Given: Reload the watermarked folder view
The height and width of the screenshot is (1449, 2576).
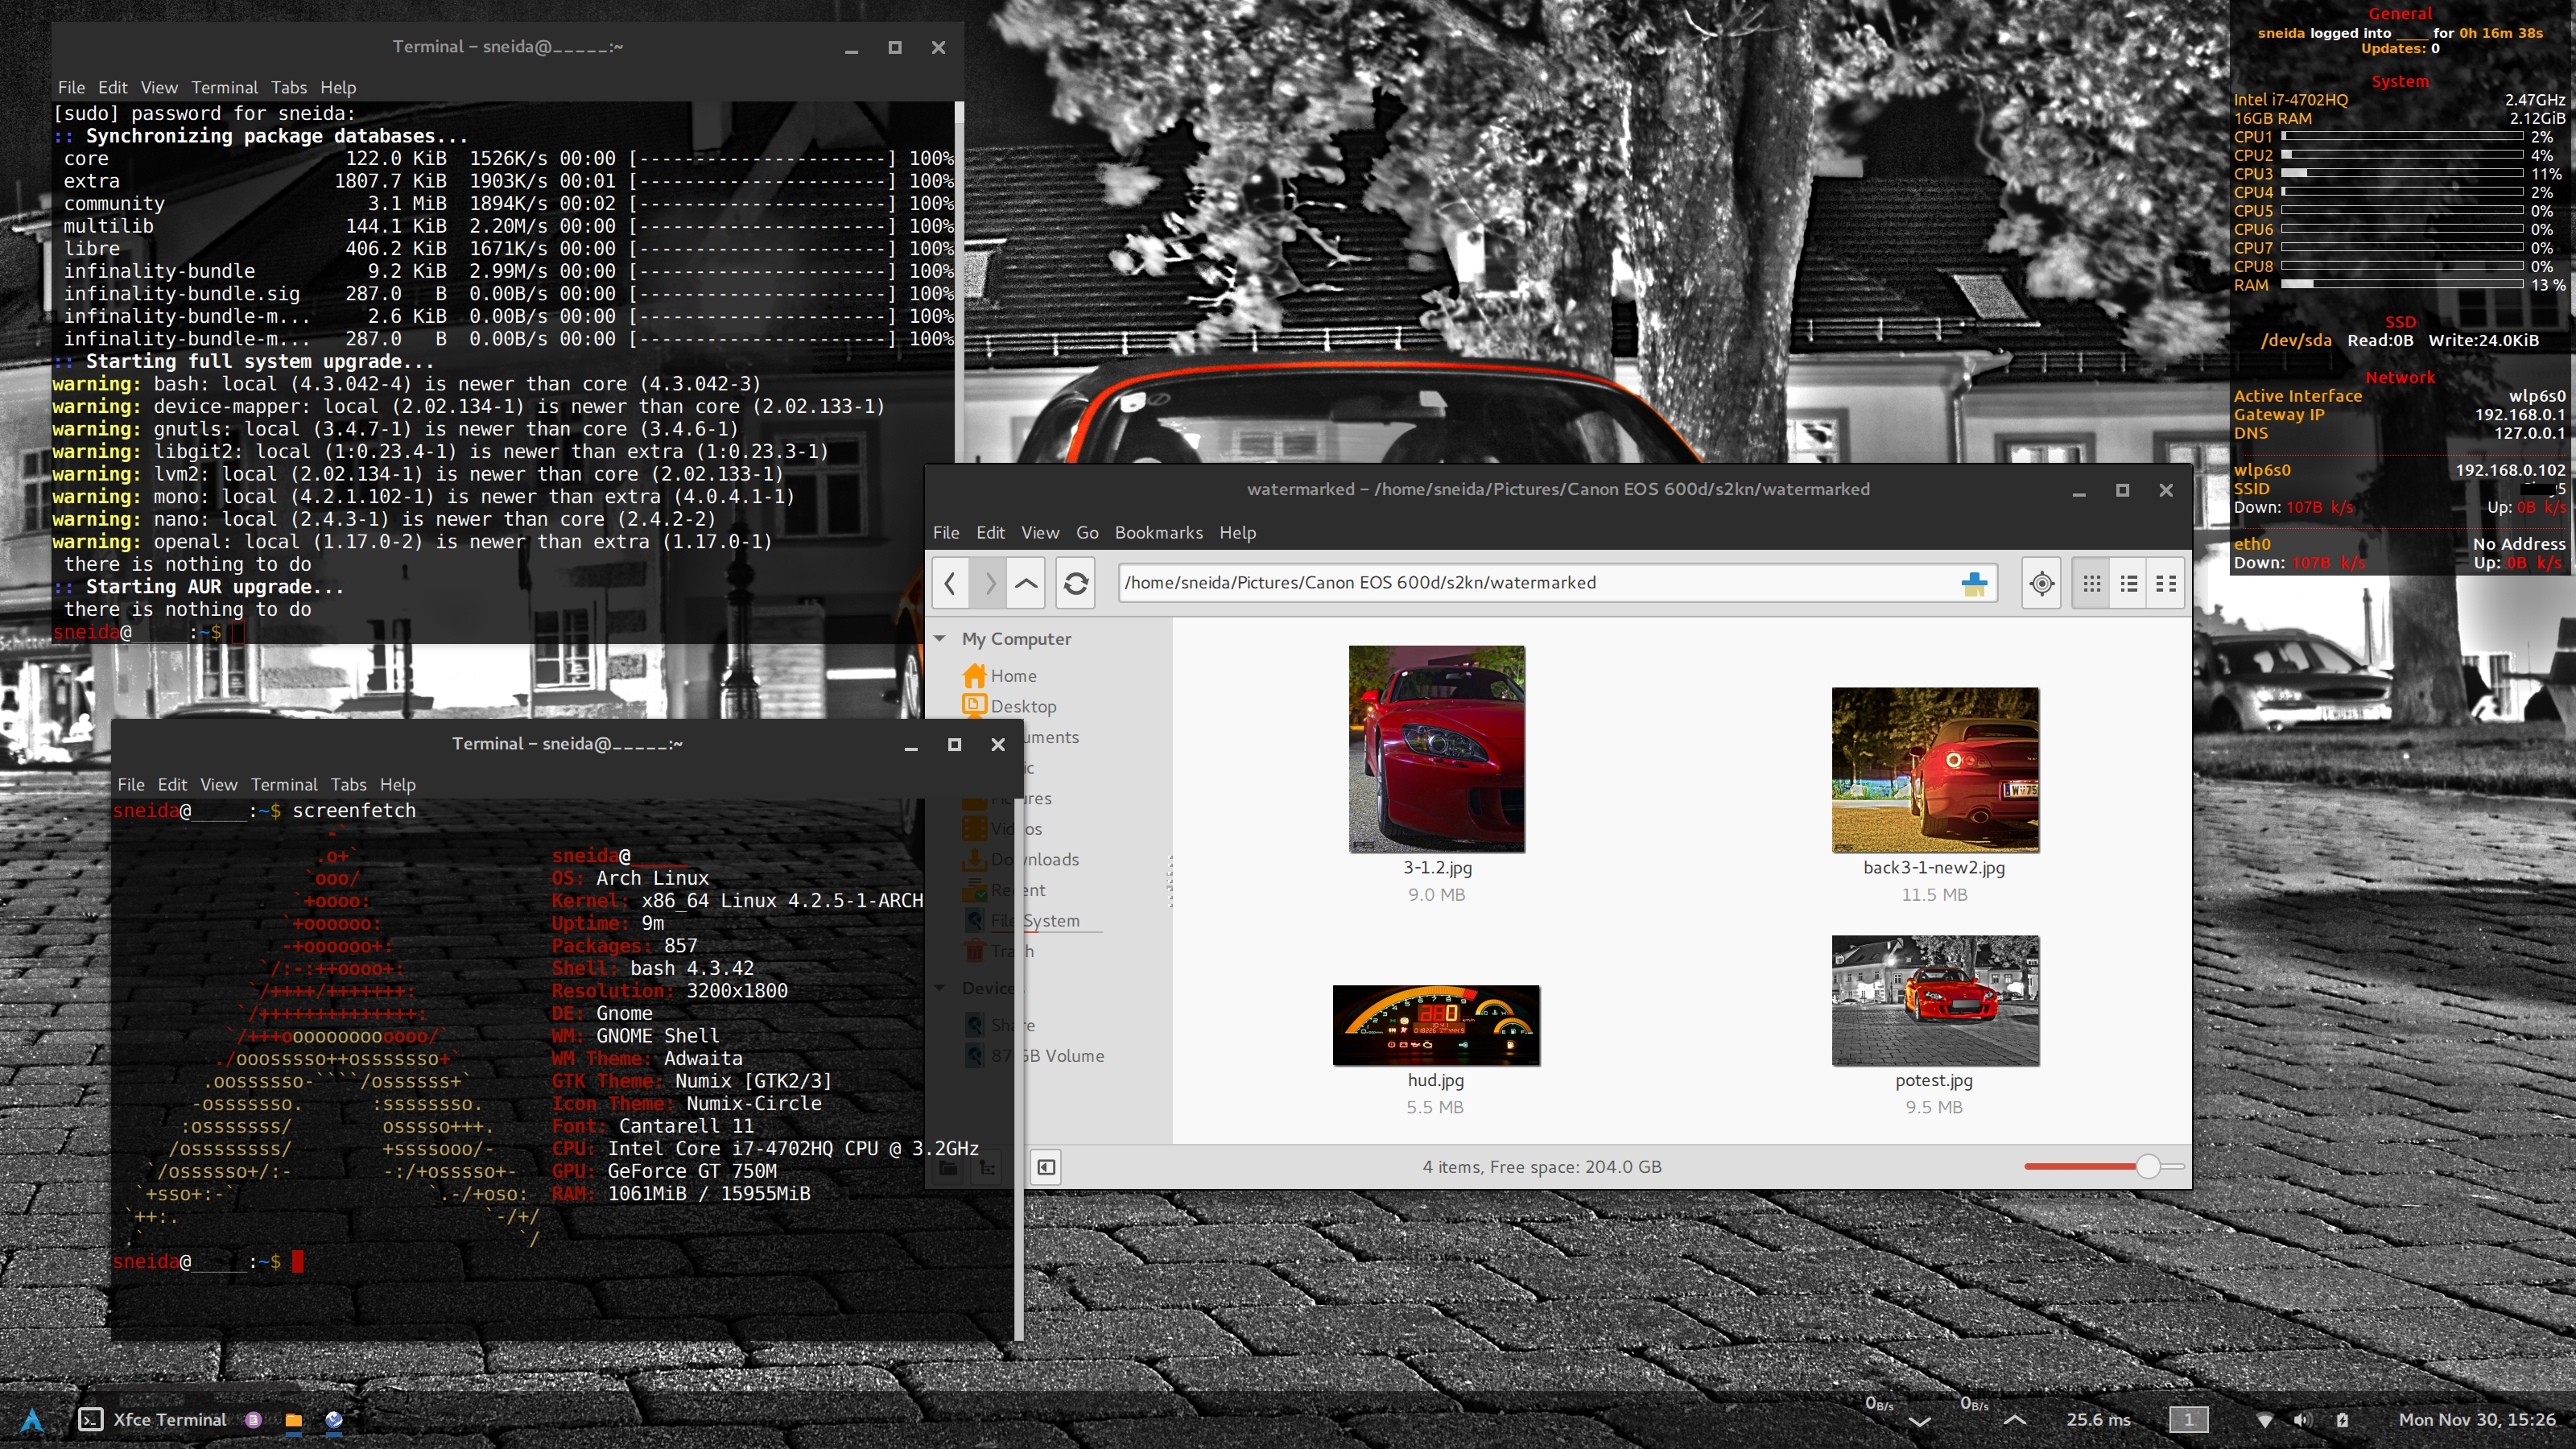Looking at the screenshot, I should [x=1076, y=583].
